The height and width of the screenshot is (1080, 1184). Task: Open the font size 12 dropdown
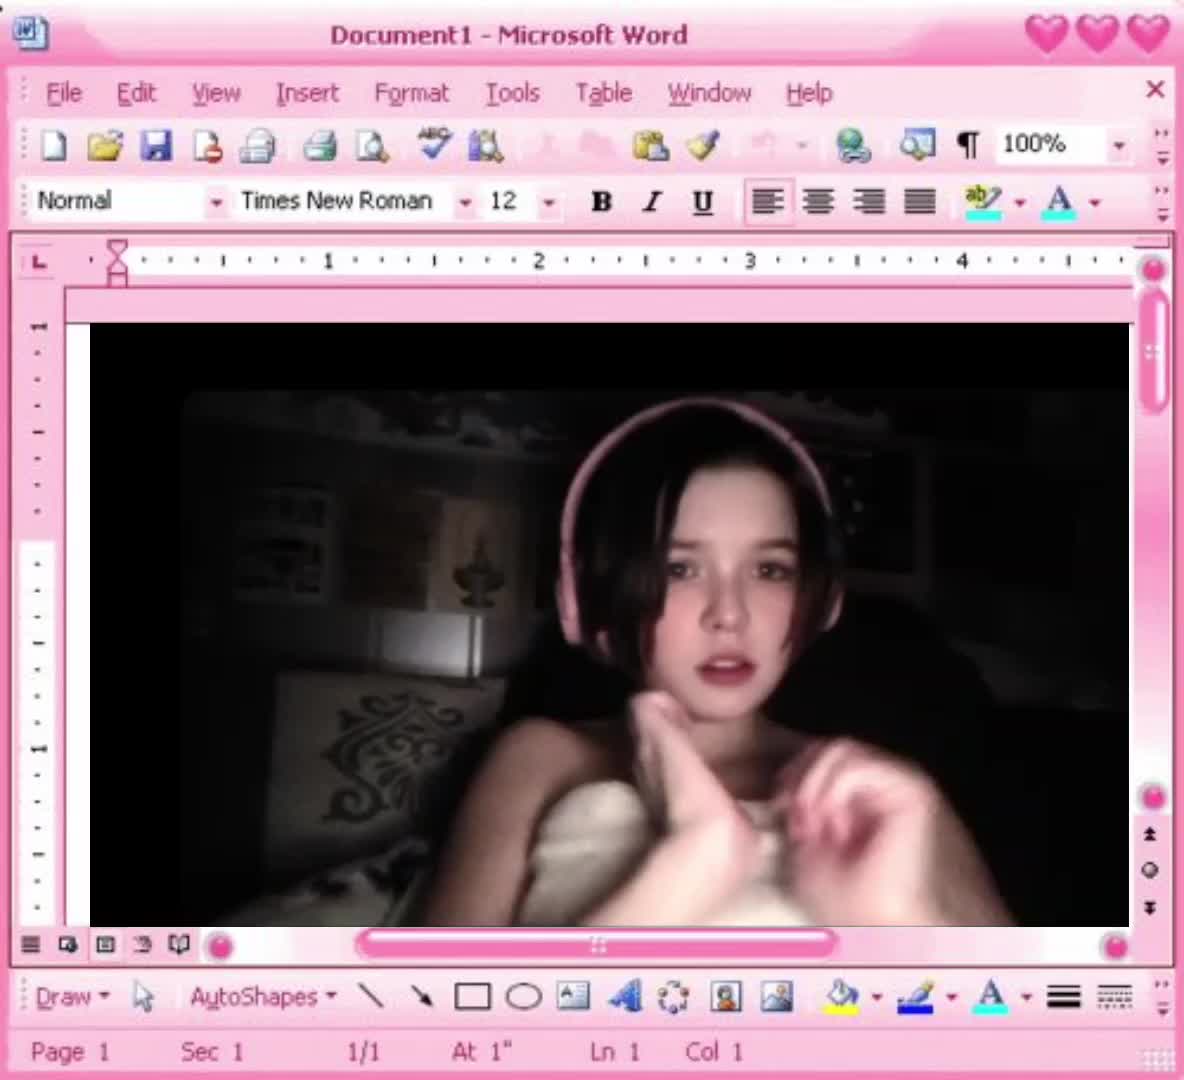pos(549,202)
